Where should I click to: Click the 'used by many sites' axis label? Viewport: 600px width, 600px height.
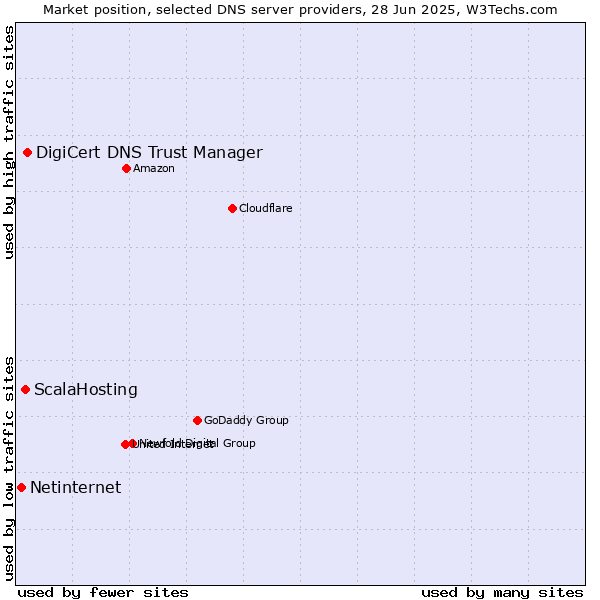point(502,593)
